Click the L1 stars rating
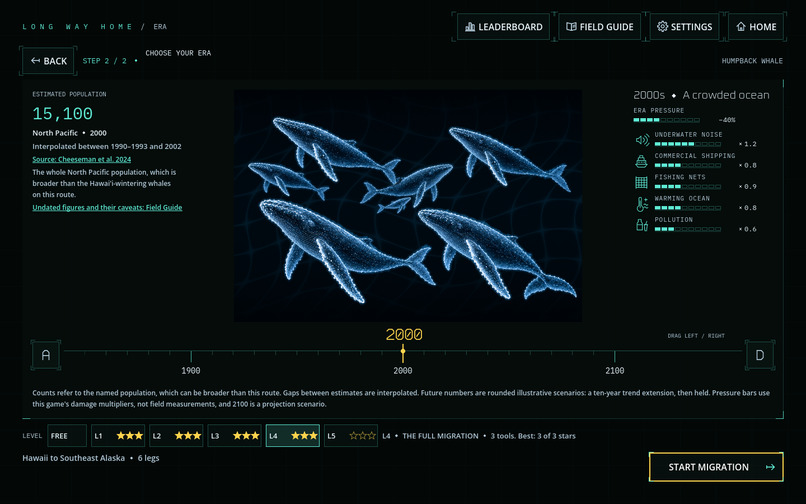806x504 pixels. tap(130, 436)
